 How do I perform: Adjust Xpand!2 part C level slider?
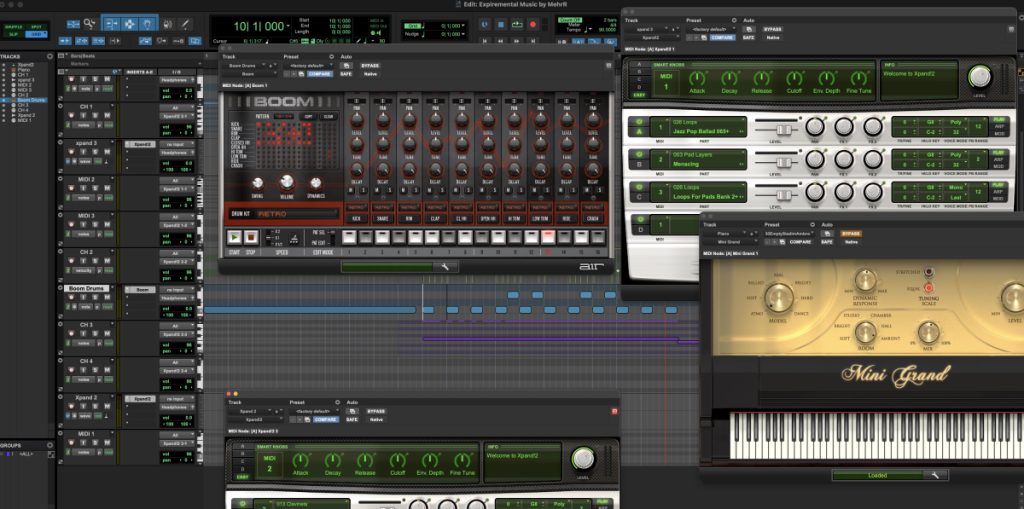click(x=784, y=195)
